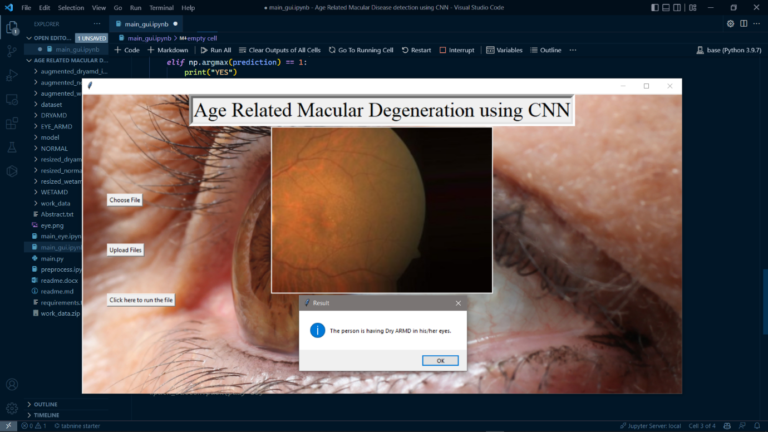Expand the model folder
768x432 pixels.
[49, 138]
